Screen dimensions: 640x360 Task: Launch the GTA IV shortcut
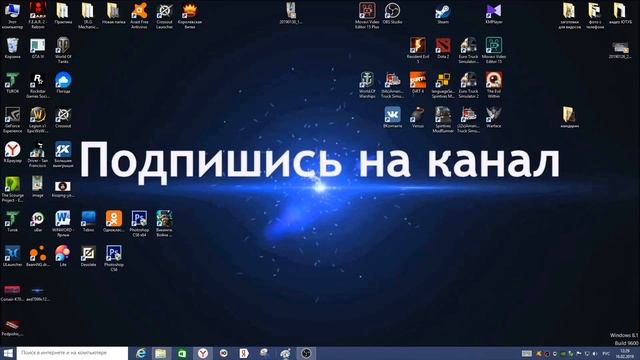38,48
